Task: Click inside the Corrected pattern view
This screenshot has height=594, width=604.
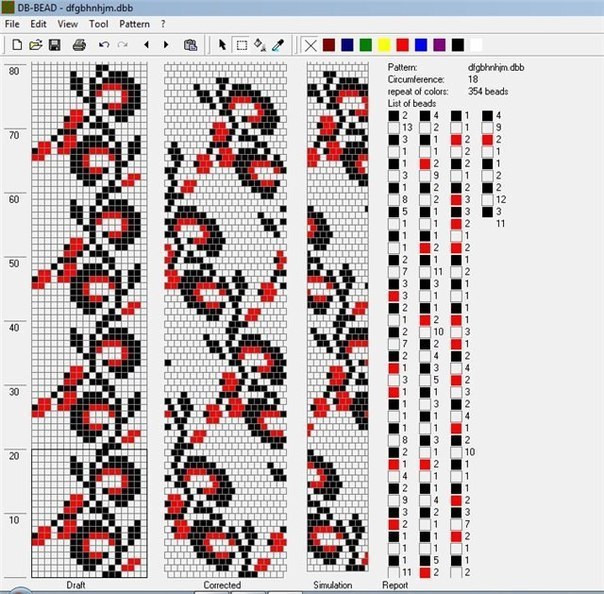Action: point(225,320)
